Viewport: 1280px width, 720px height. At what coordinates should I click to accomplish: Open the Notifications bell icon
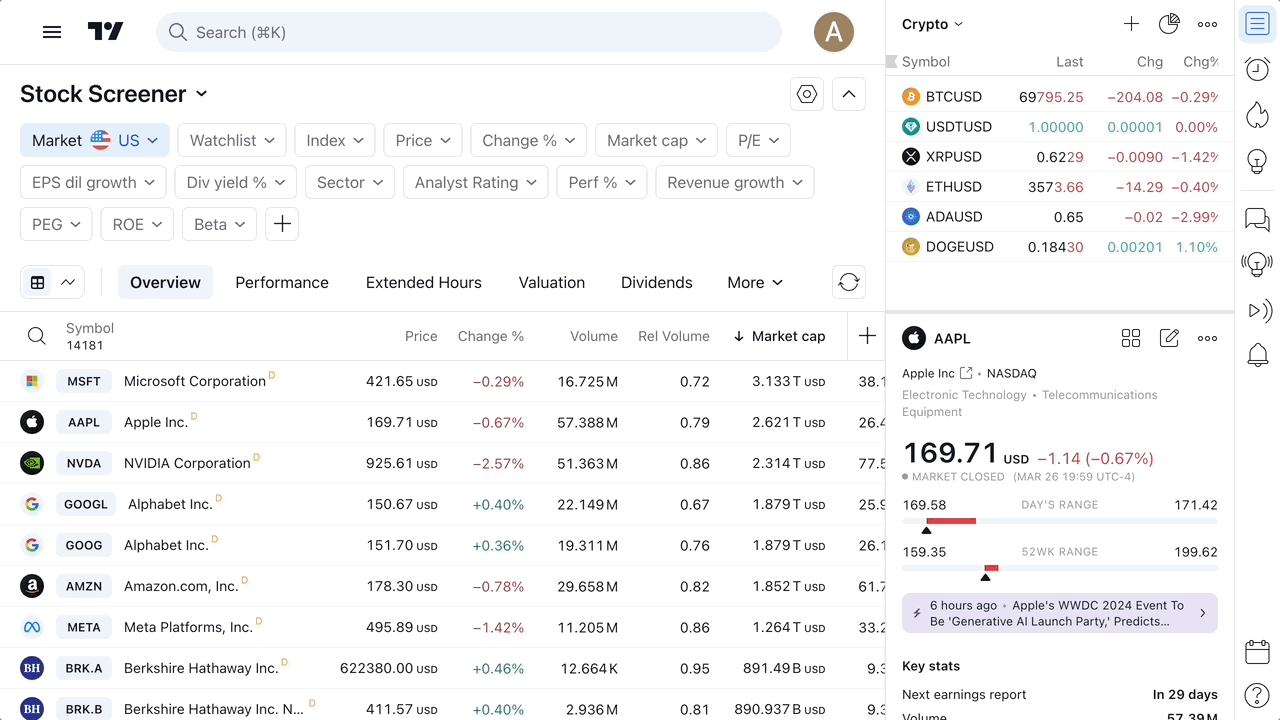[1257, 354]
